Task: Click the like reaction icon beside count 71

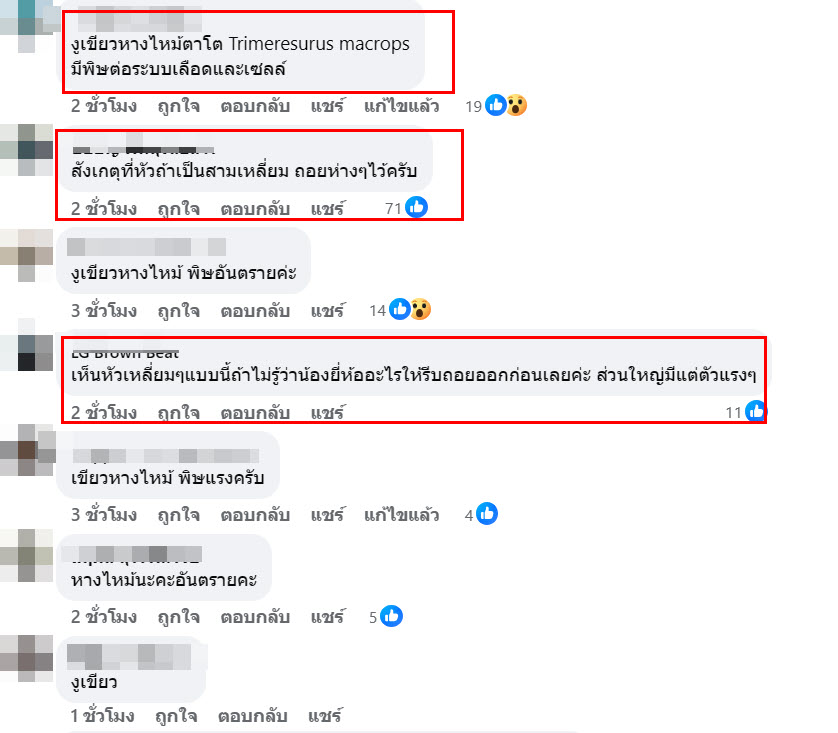Action: tap(416, 207)
